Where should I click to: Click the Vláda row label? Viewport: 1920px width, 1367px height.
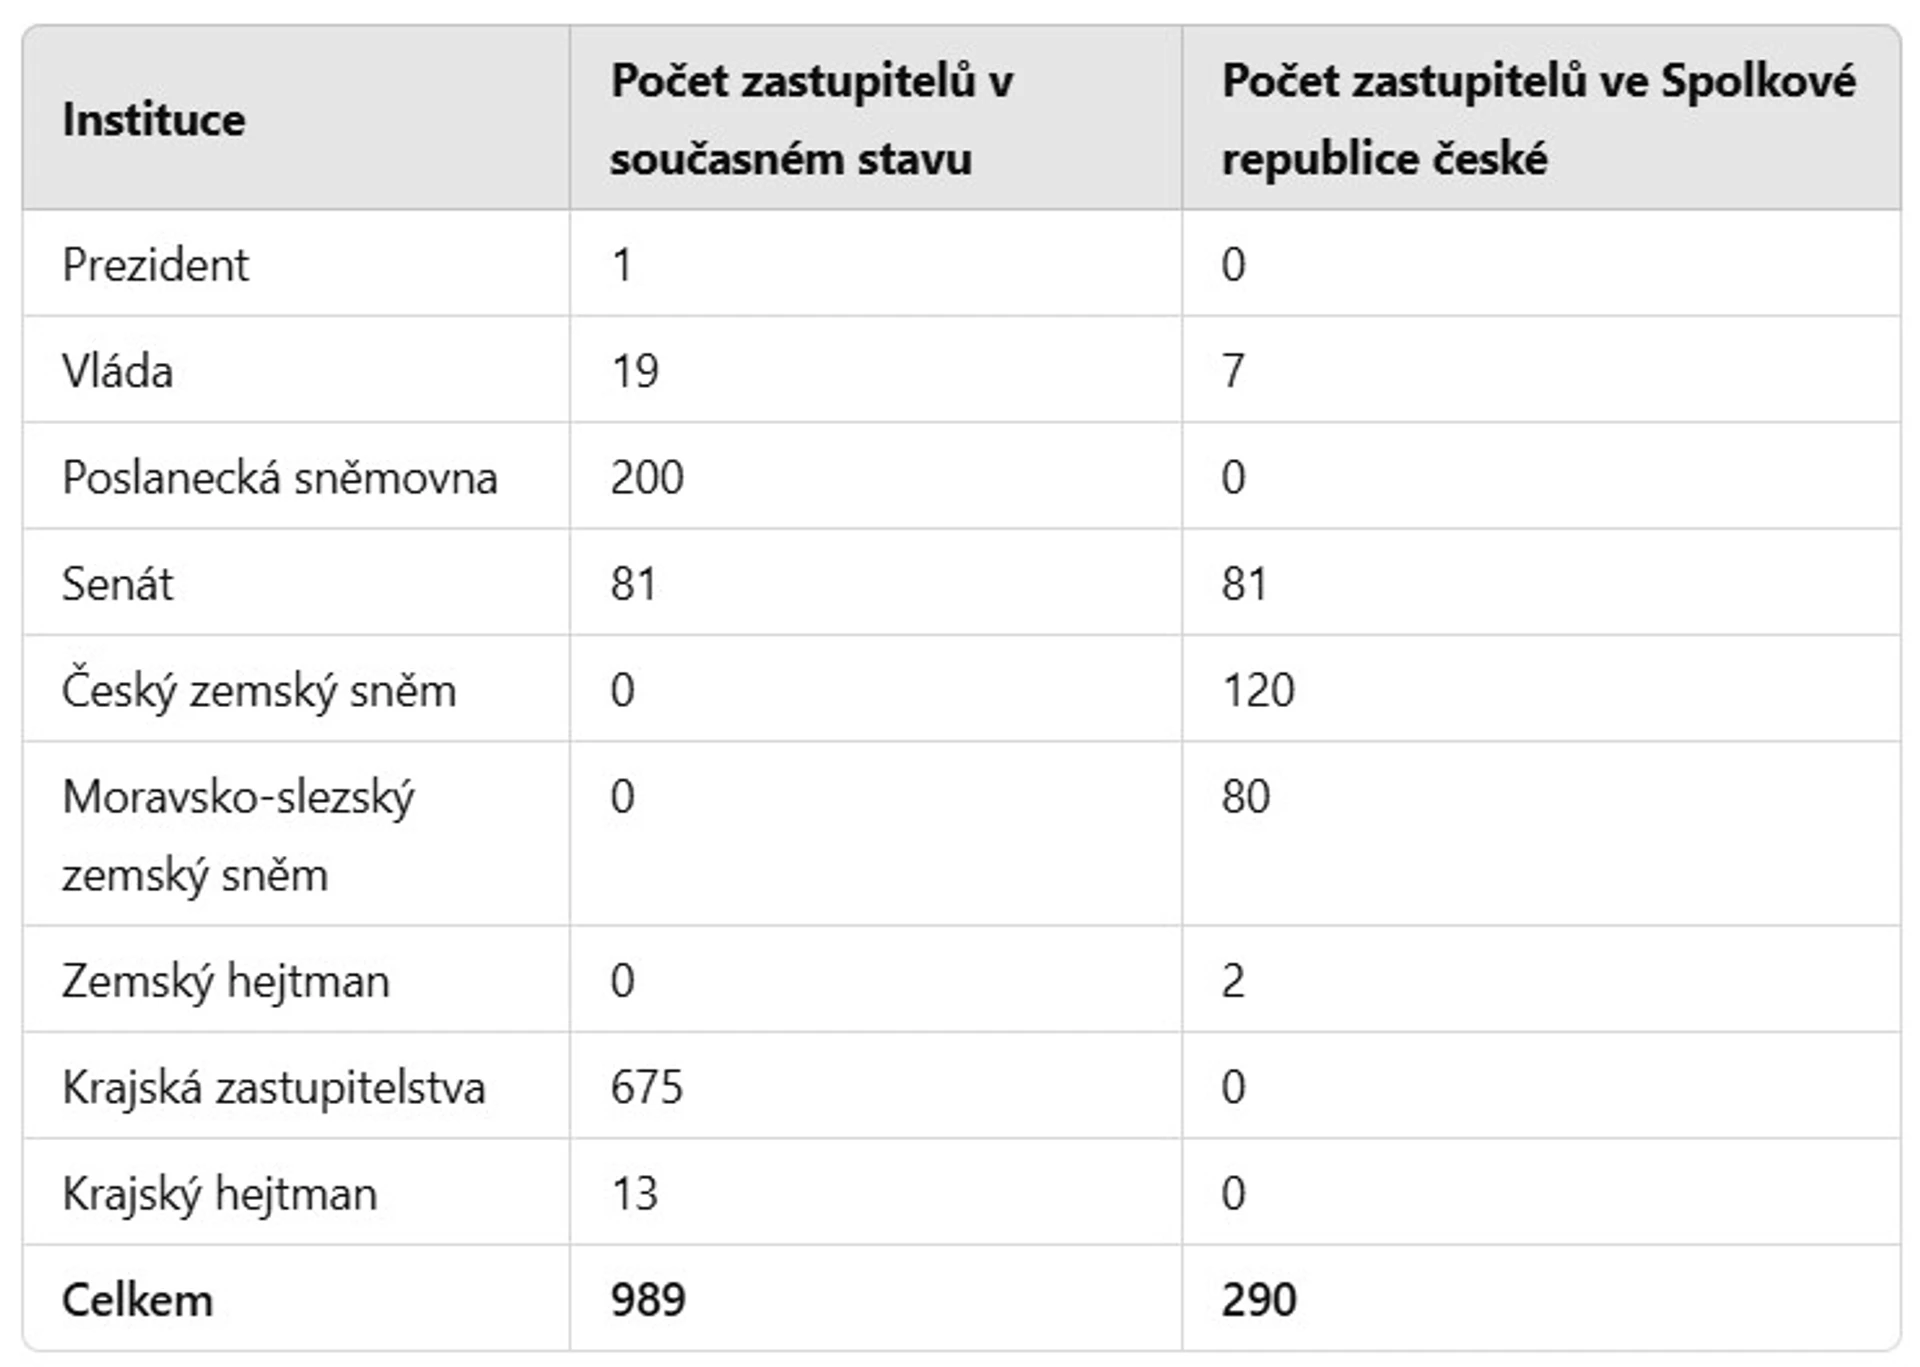(x=117, y=371)
